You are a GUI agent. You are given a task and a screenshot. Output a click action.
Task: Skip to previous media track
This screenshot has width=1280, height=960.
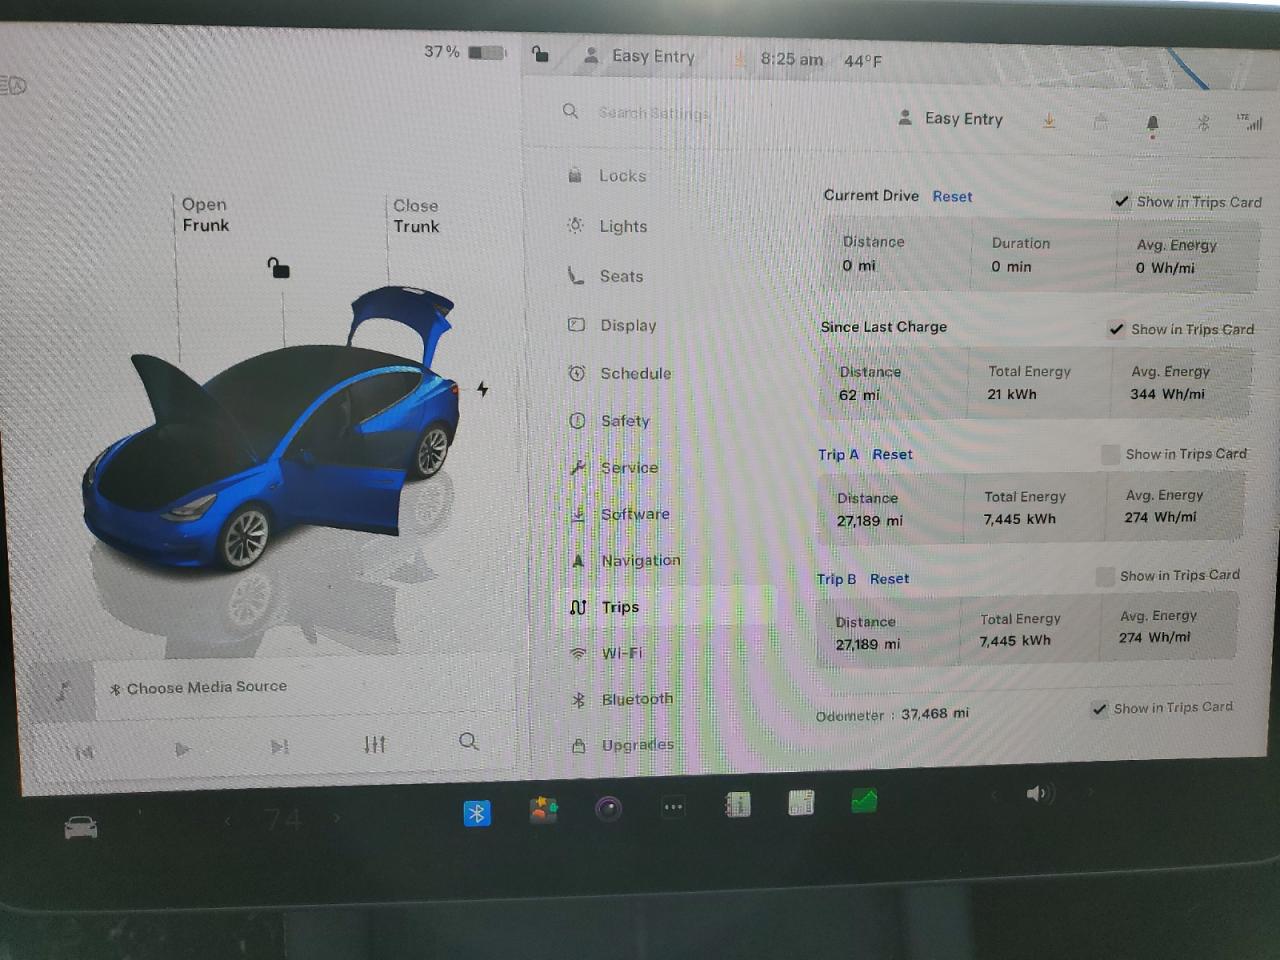[x=84, y=752]
